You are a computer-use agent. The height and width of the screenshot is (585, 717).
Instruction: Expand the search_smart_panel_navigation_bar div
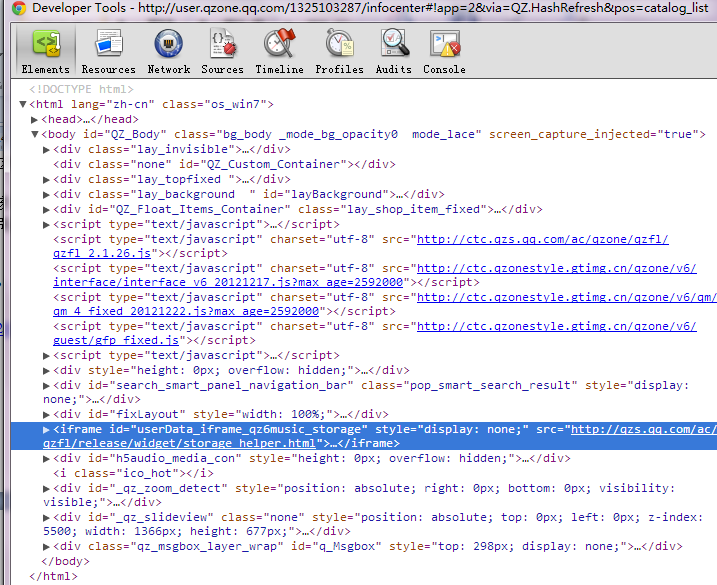pos(46,386)
